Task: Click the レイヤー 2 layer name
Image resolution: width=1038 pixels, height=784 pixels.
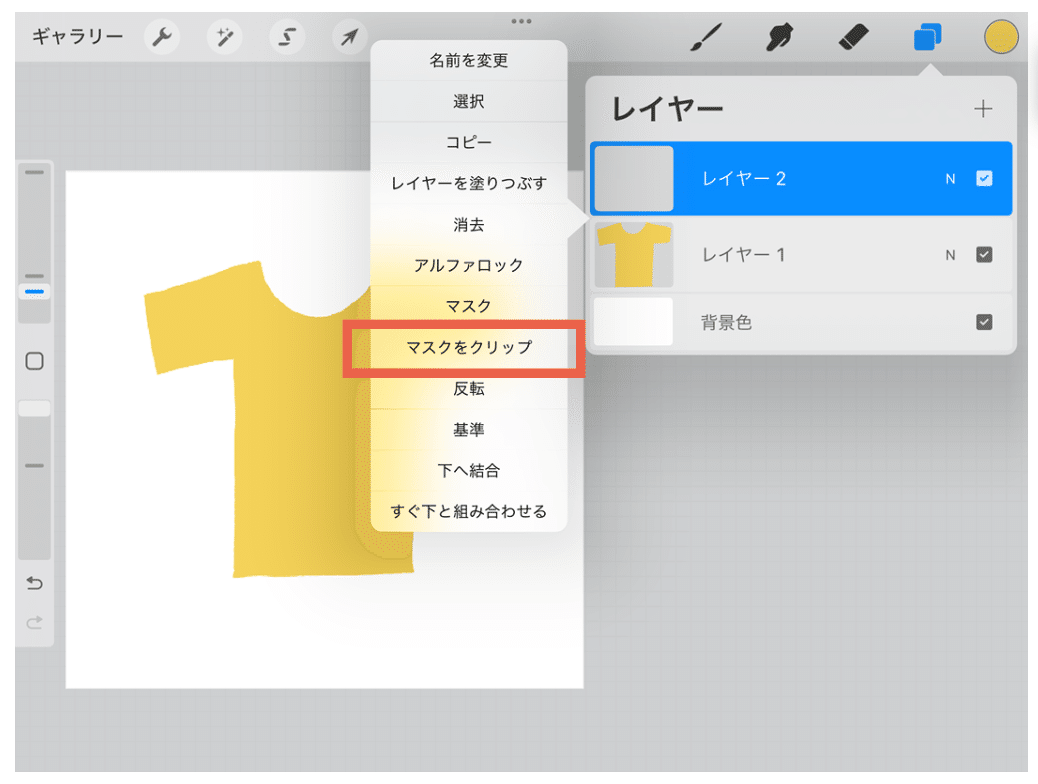Action: click(743, 179)
